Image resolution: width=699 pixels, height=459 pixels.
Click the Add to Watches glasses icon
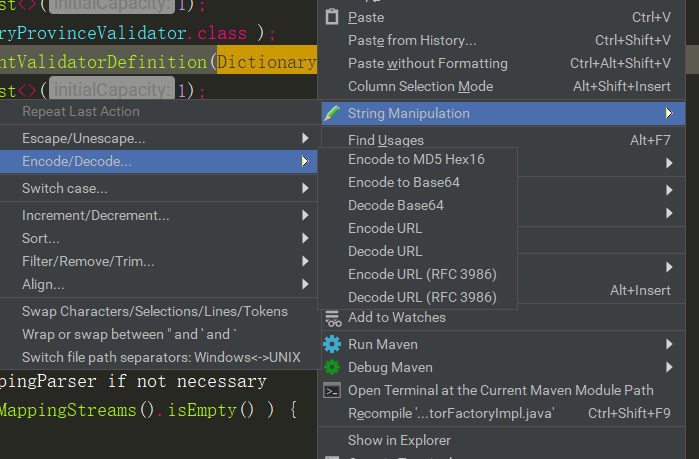tap(333, 318)
